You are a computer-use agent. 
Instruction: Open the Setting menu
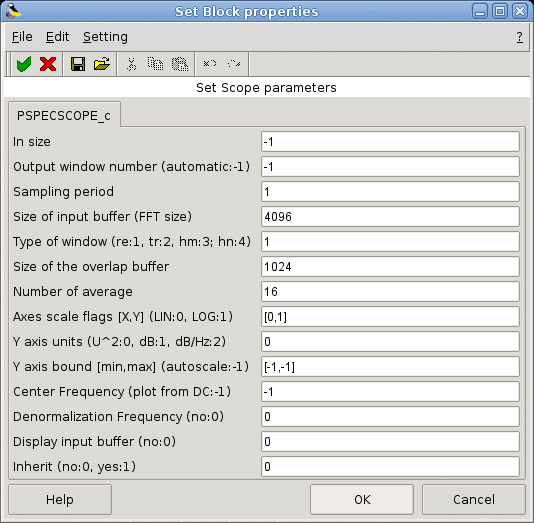pos(105,37)
